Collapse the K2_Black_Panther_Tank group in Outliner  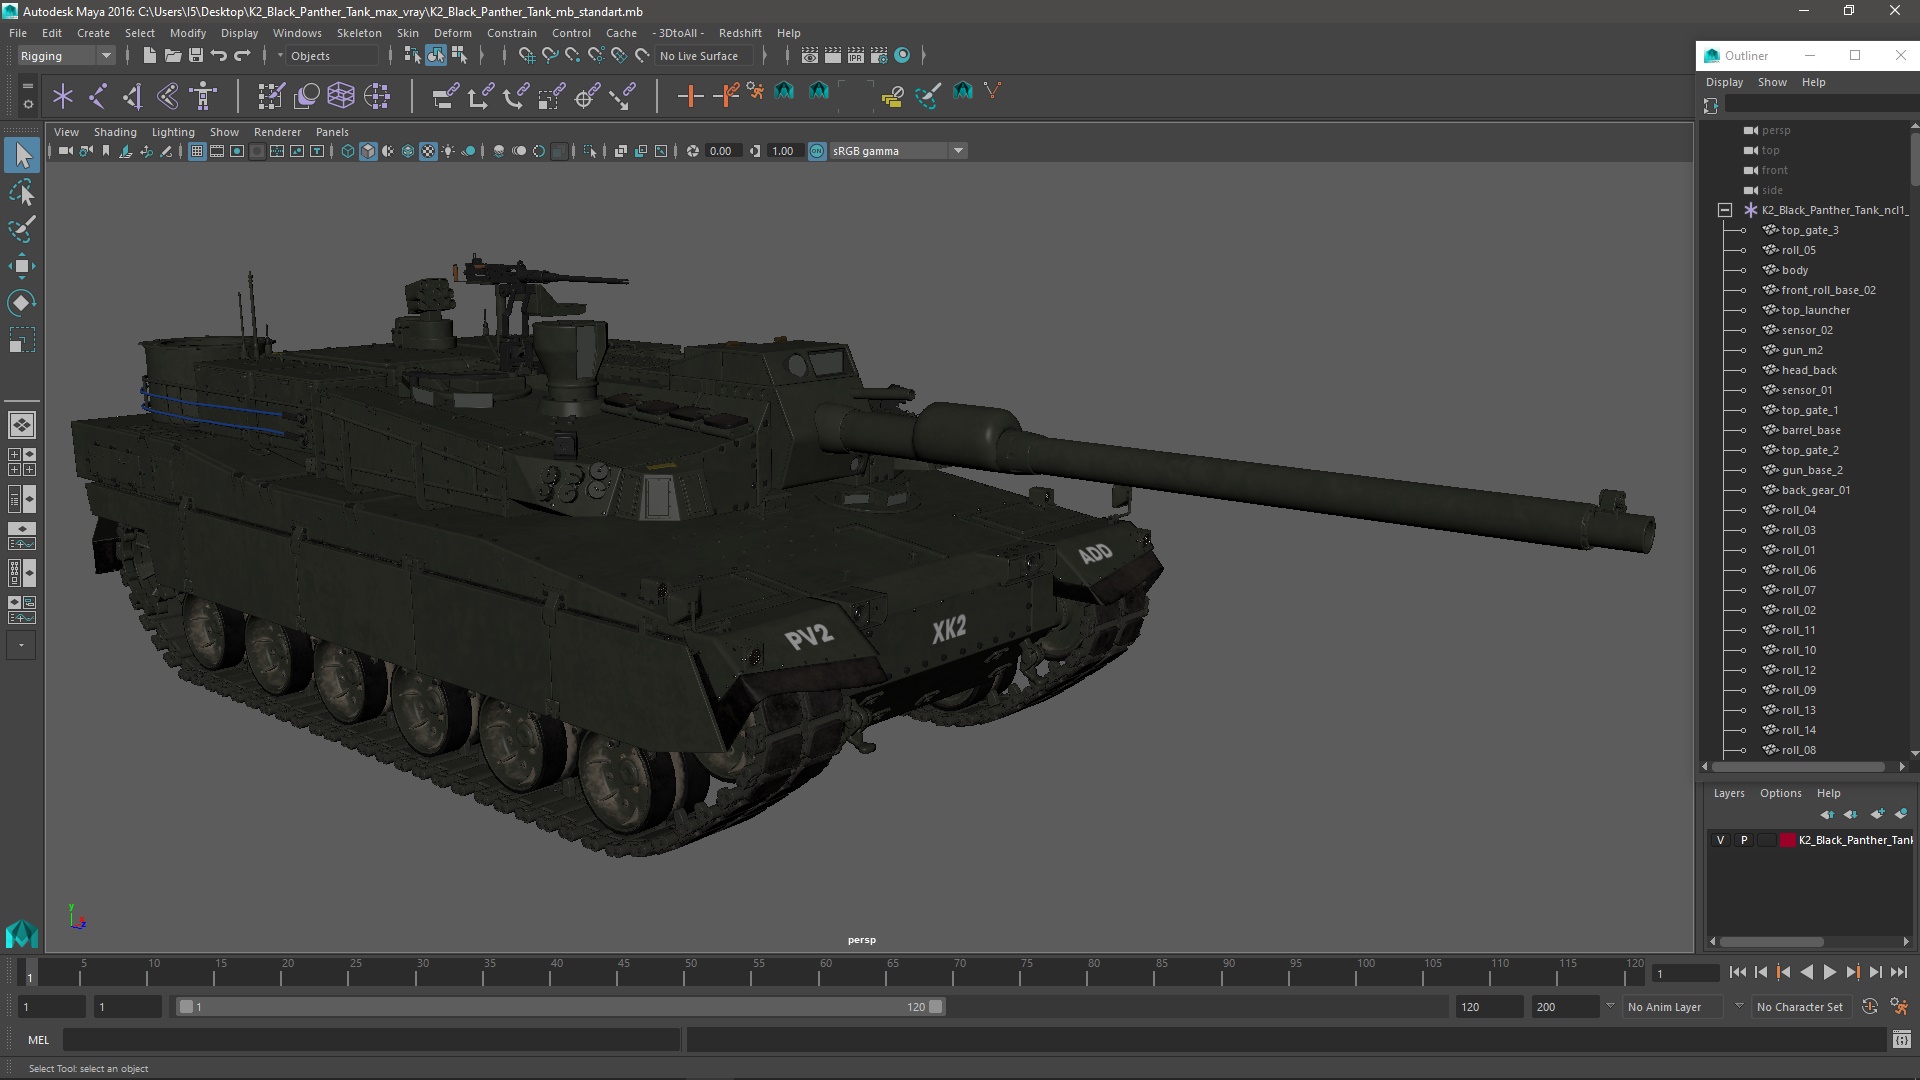pyautogui.click(x=1725, y=210)
